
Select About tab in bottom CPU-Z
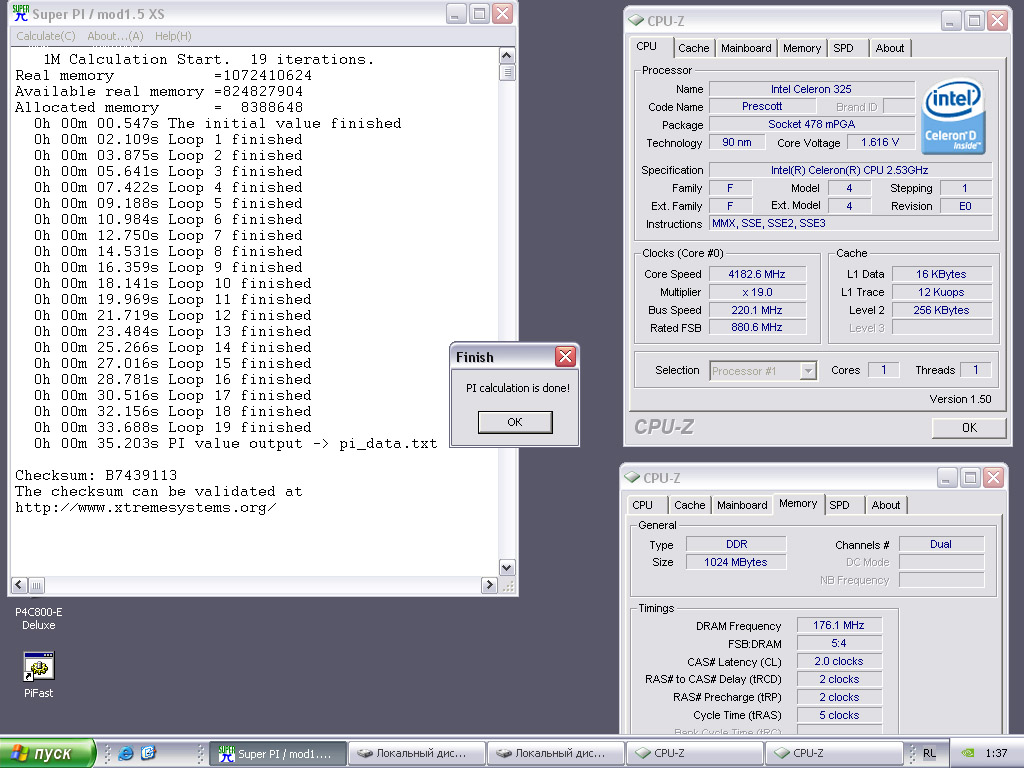pos(886,505)
